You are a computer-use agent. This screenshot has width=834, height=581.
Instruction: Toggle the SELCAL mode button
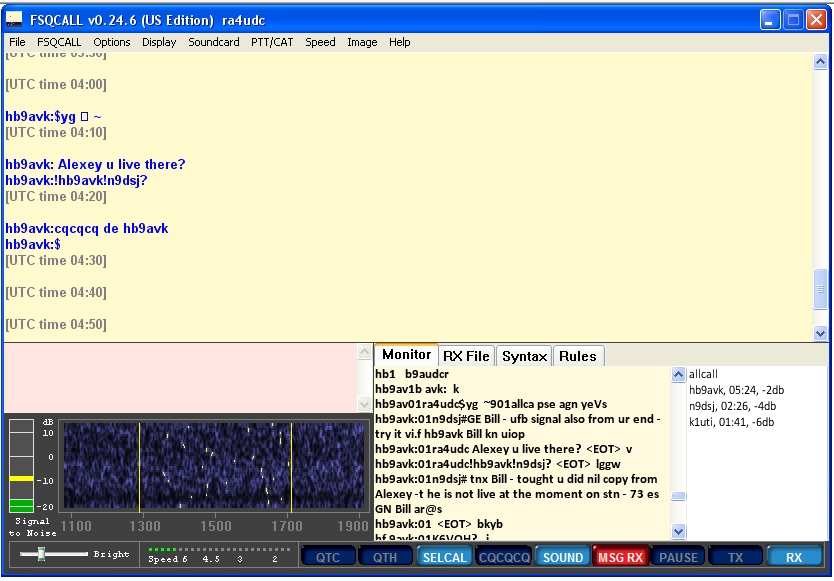444,557
